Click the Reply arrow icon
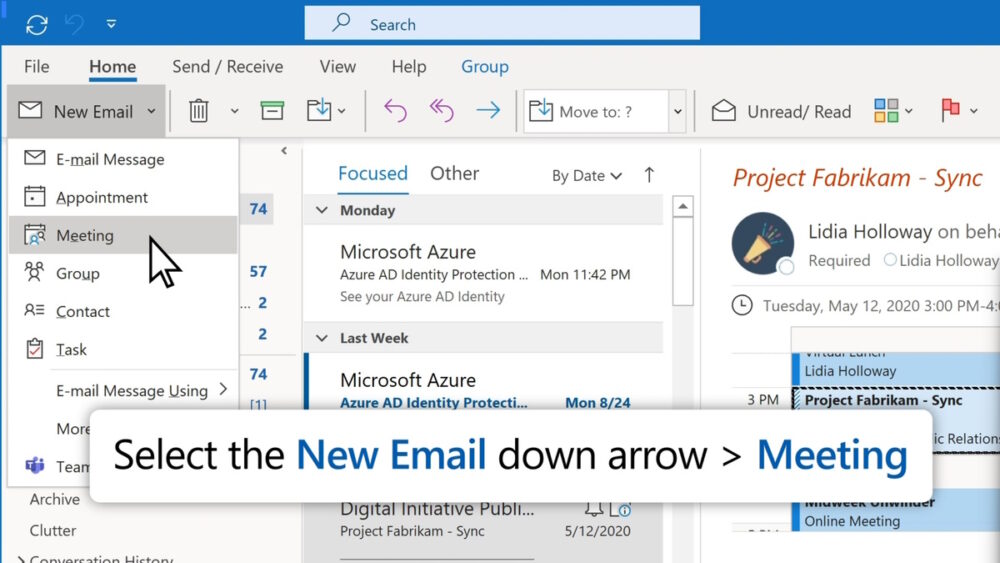 [x=395, y=110]
